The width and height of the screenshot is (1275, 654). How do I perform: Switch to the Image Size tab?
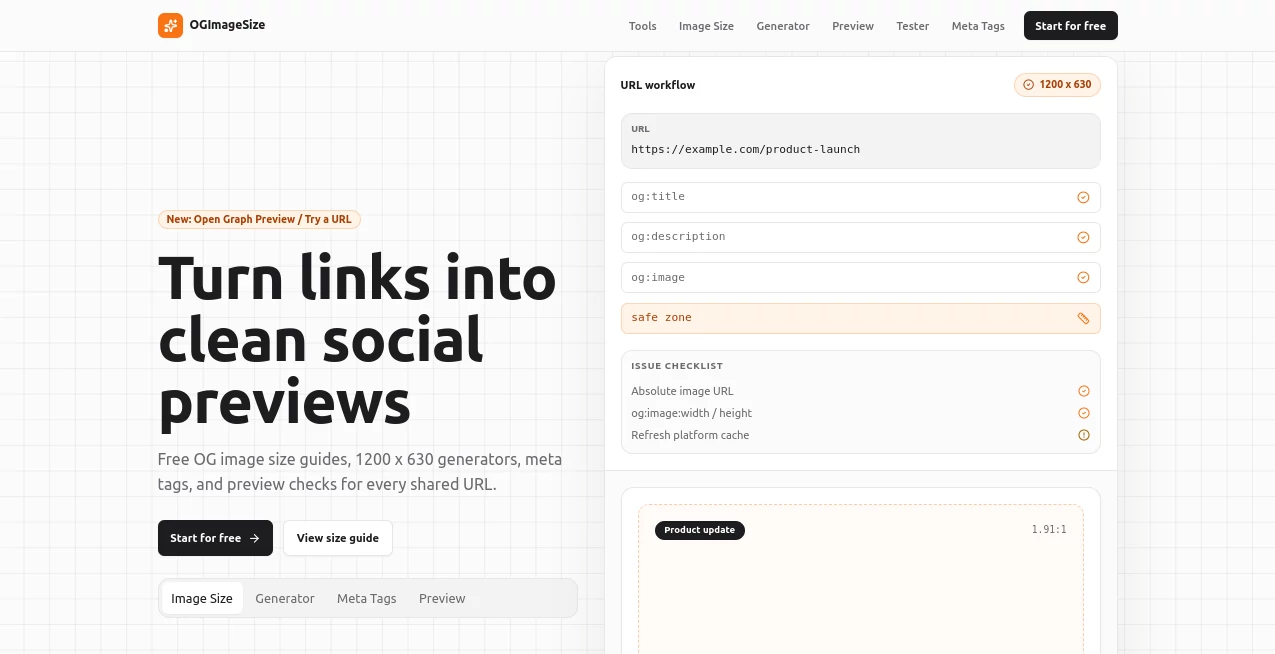click(x=202, y=598)
